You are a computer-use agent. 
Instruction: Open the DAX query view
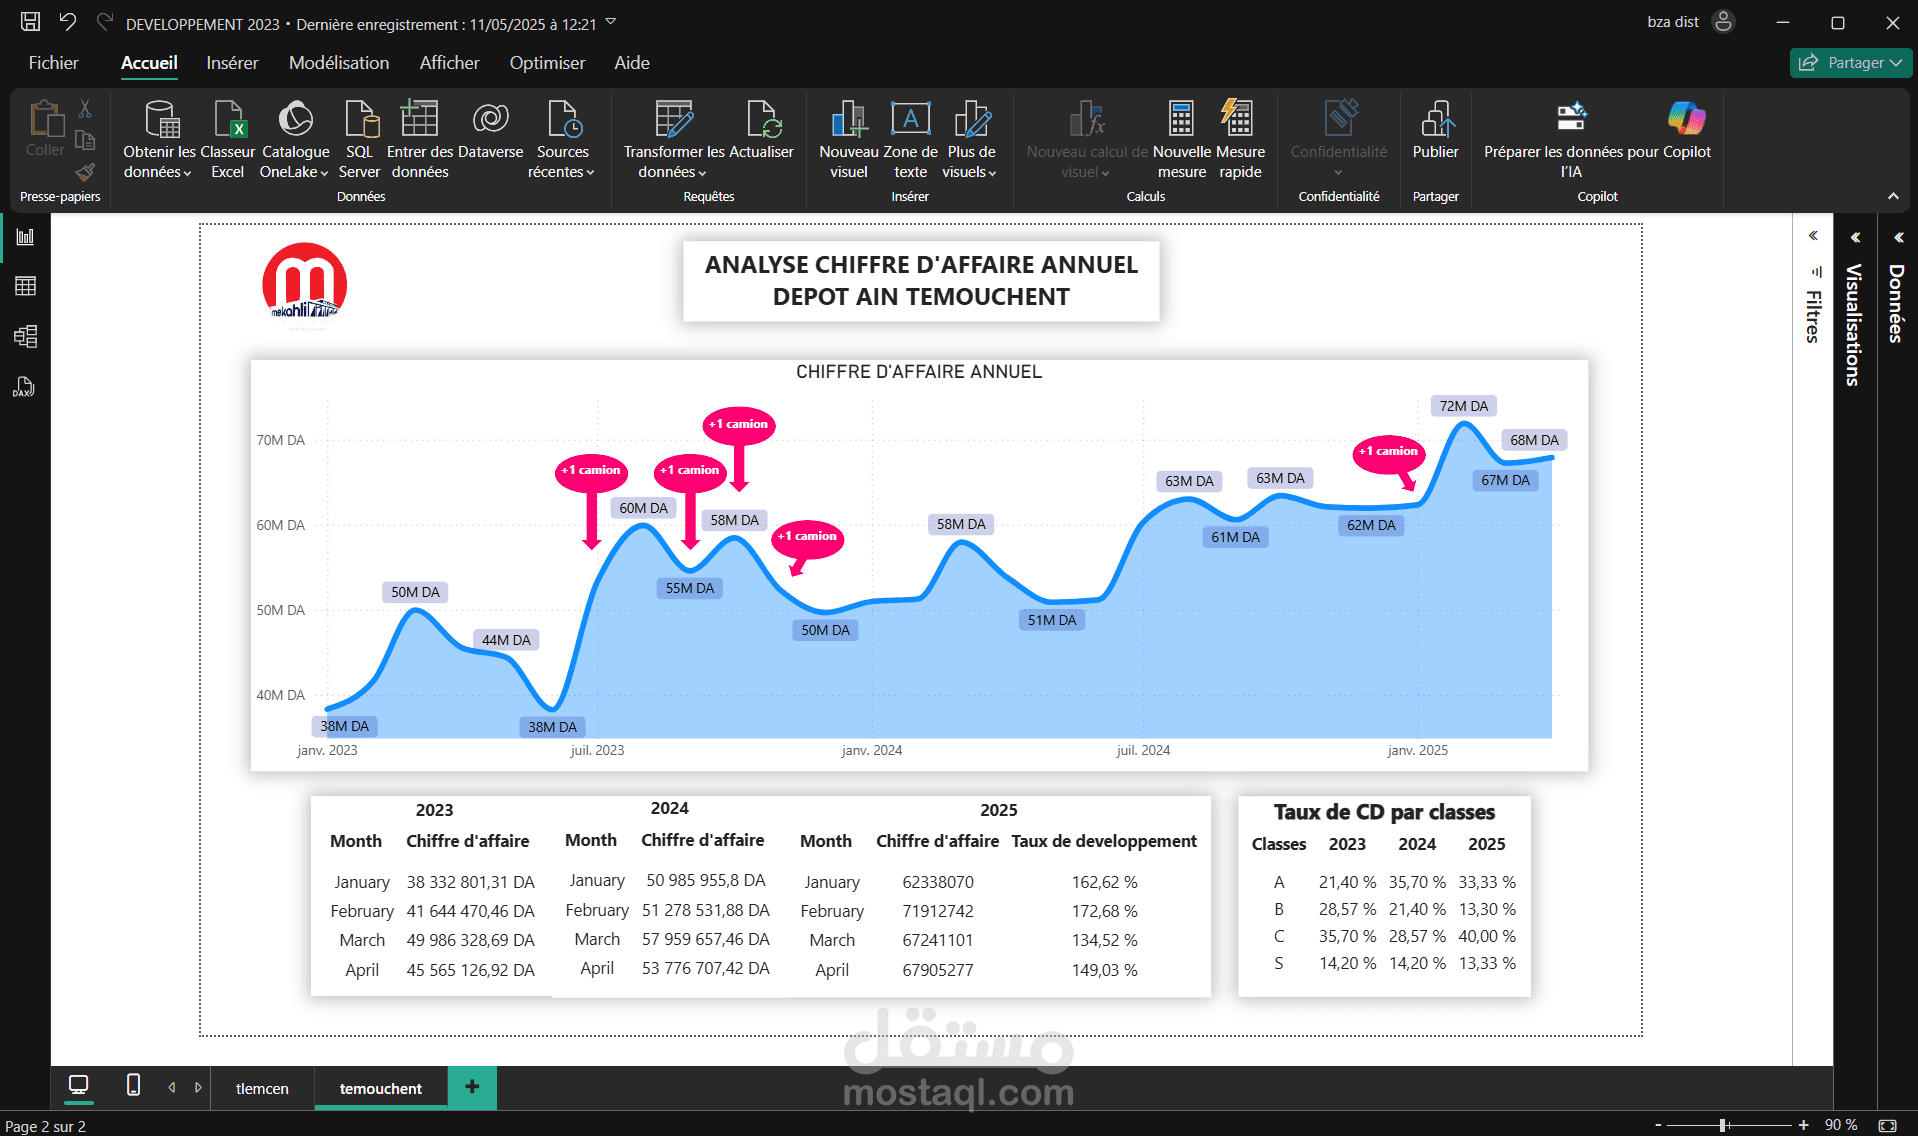[24, 387]
